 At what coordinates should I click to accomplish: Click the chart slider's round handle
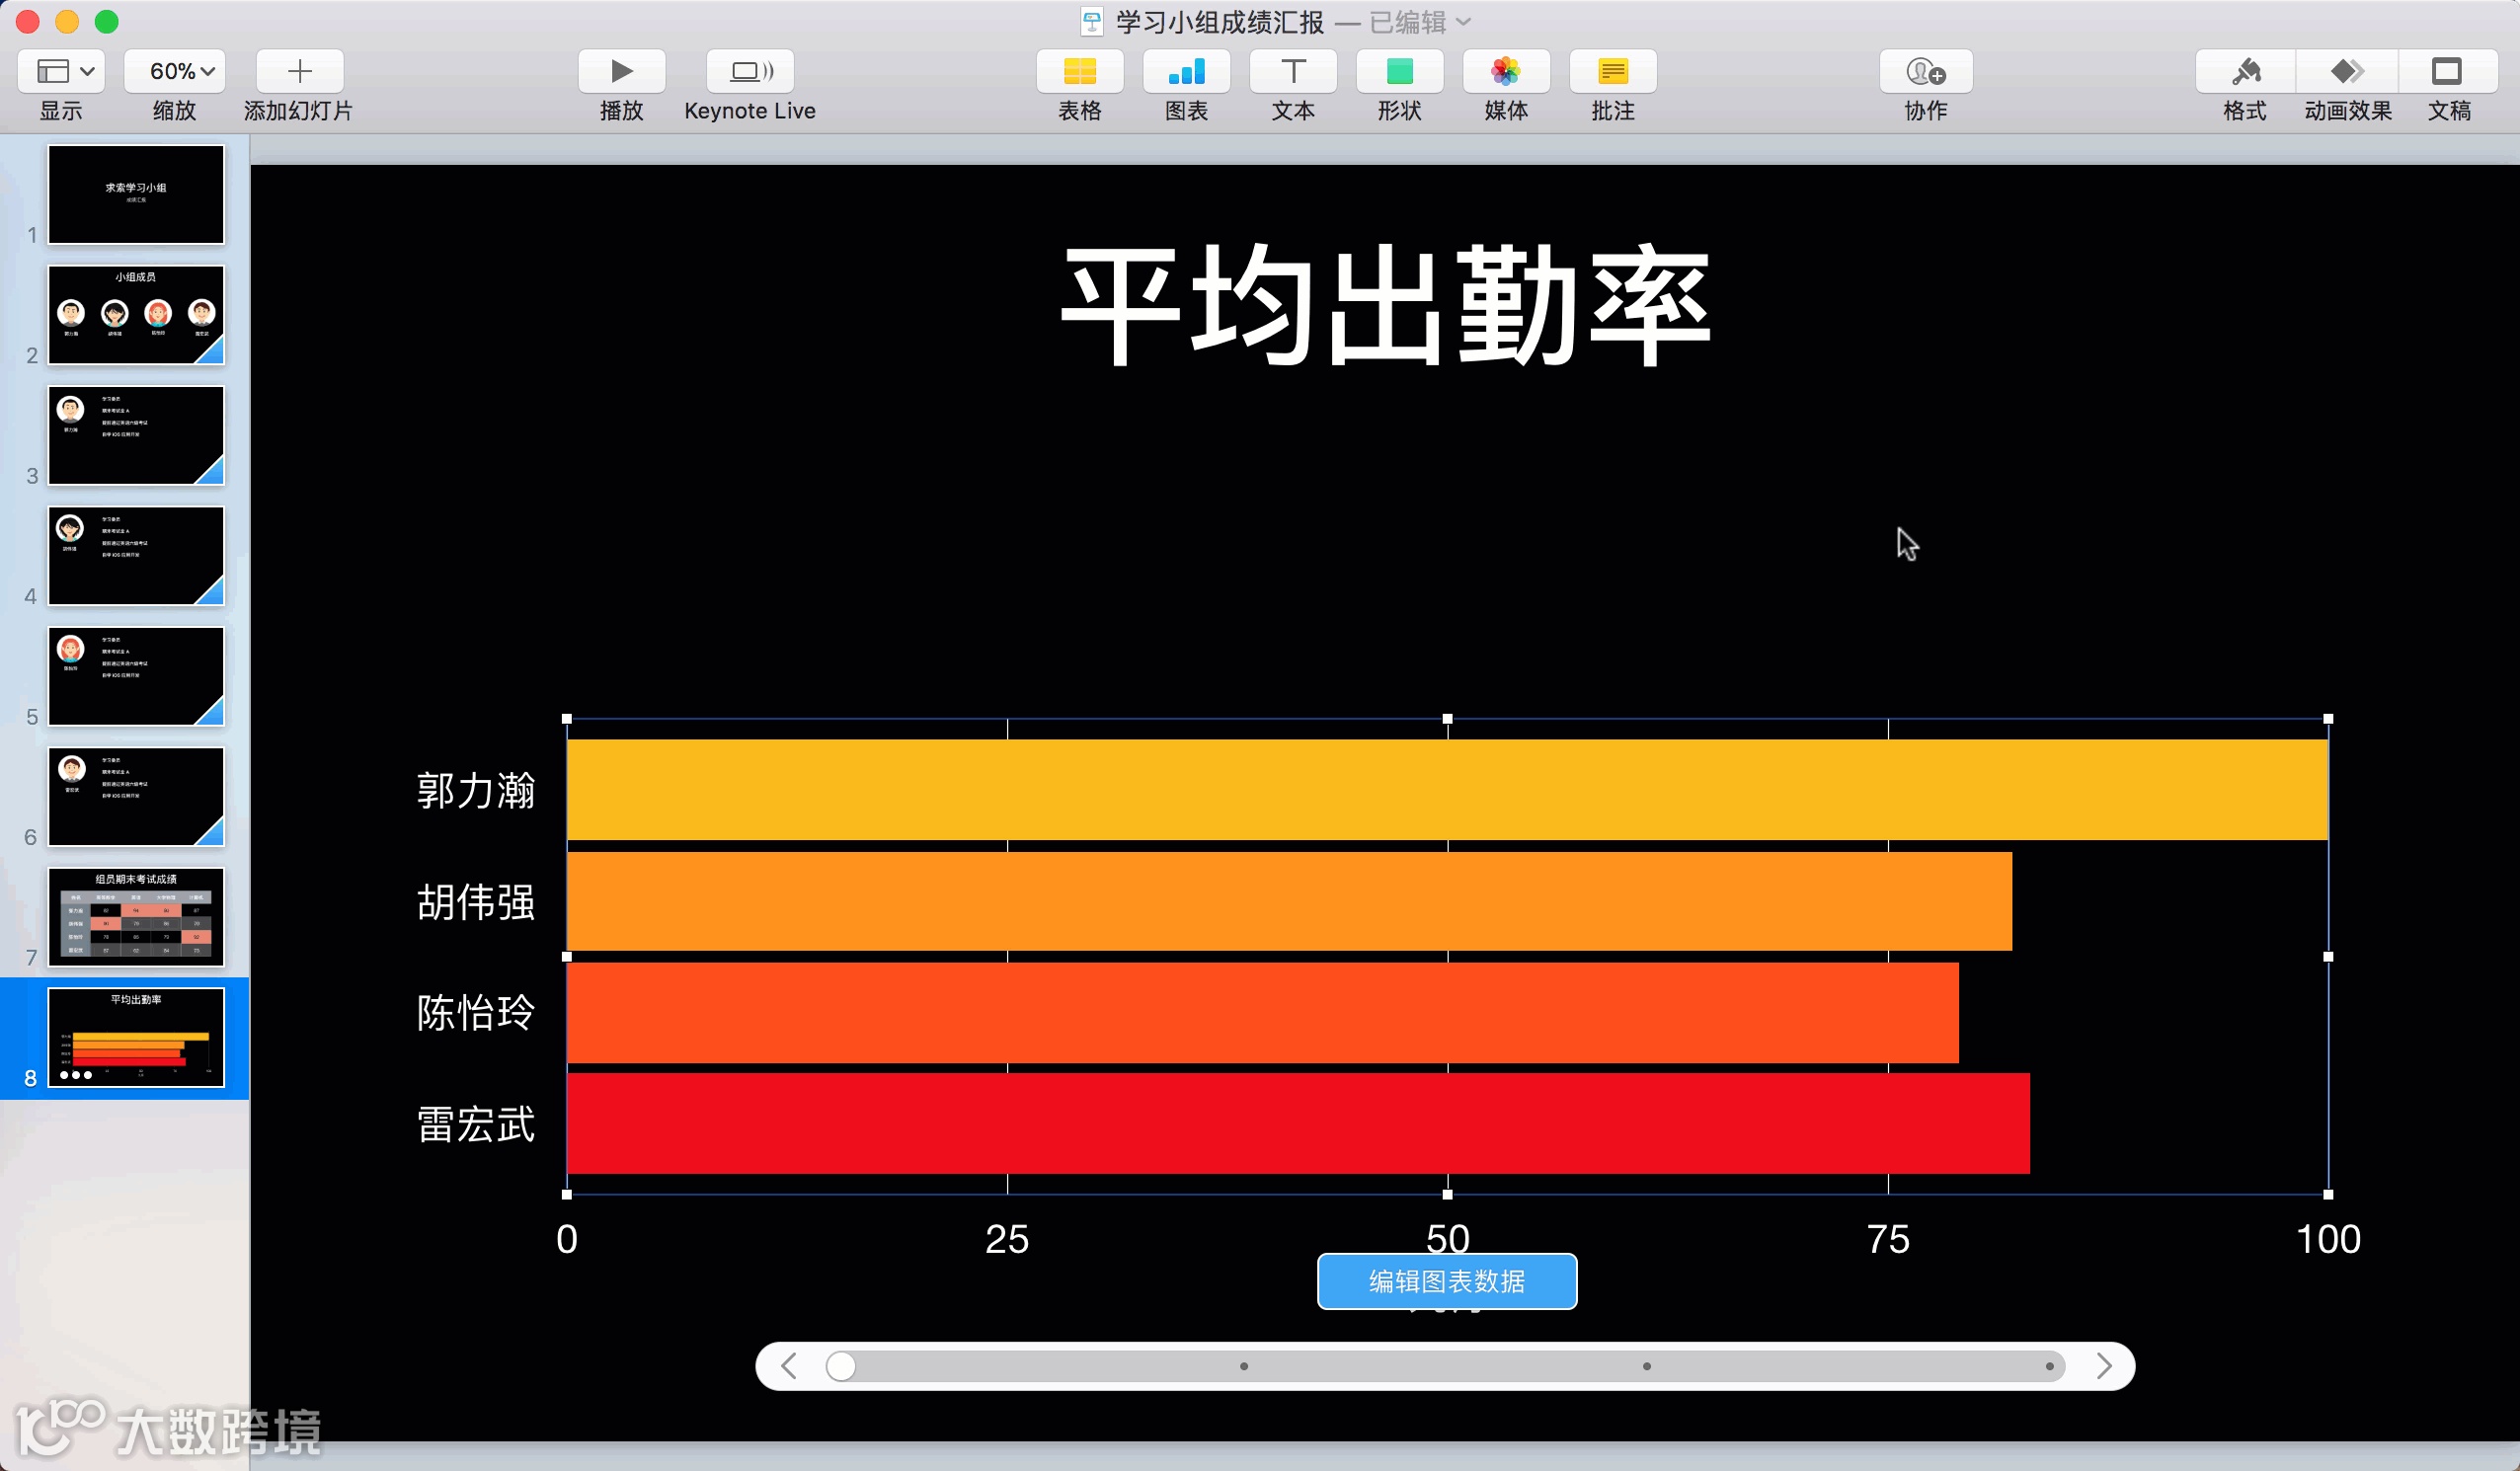[x=841, y=1366]
